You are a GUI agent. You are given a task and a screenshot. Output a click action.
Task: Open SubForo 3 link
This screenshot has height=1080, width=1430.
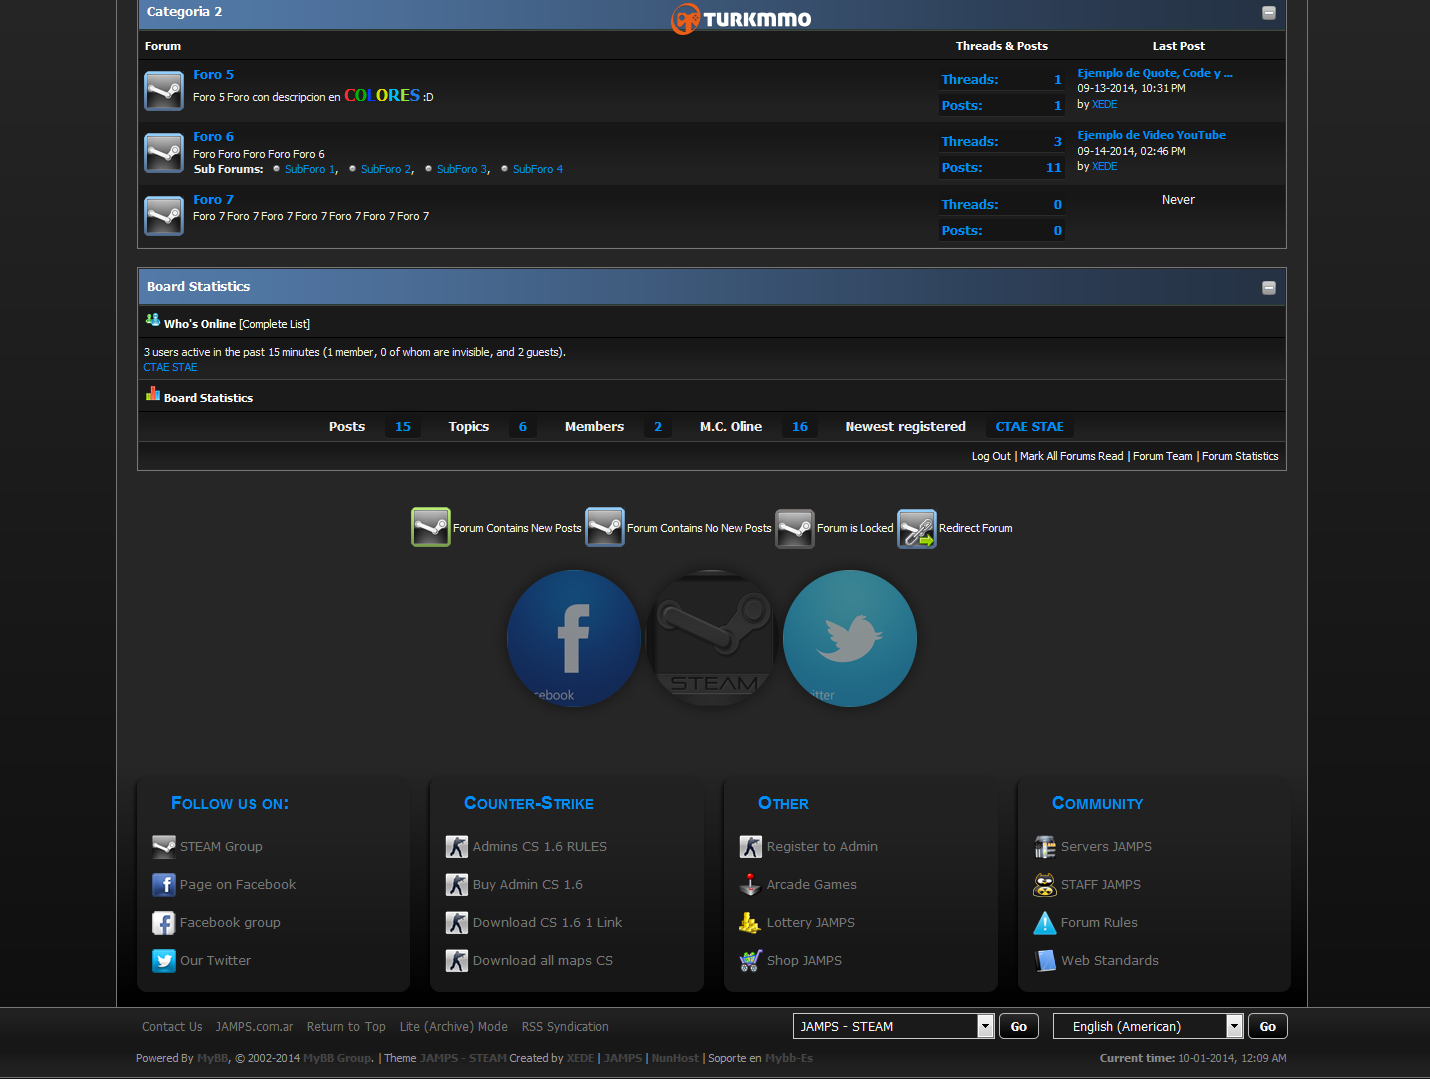[462, 169]
